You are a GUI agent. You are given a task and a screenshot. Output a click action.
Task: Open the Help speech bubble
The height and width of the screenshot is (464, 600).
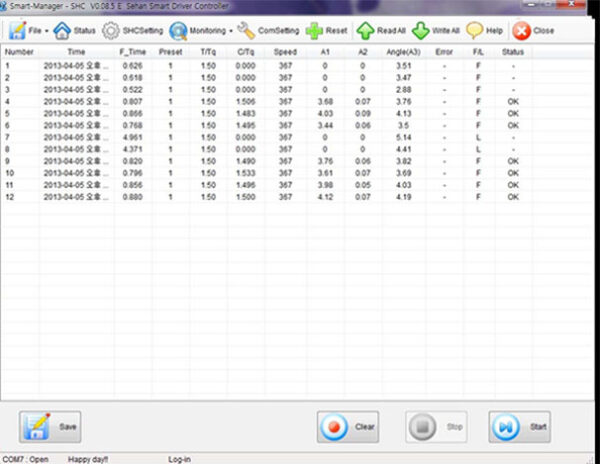pos(475,31)
